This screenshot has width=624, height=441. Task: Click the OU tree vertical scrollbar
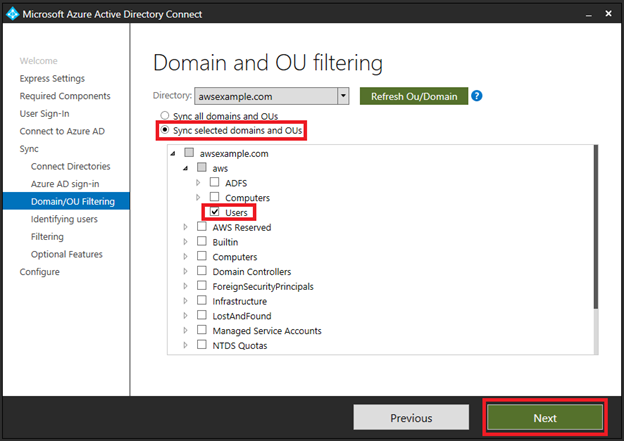tap(596, 227)
